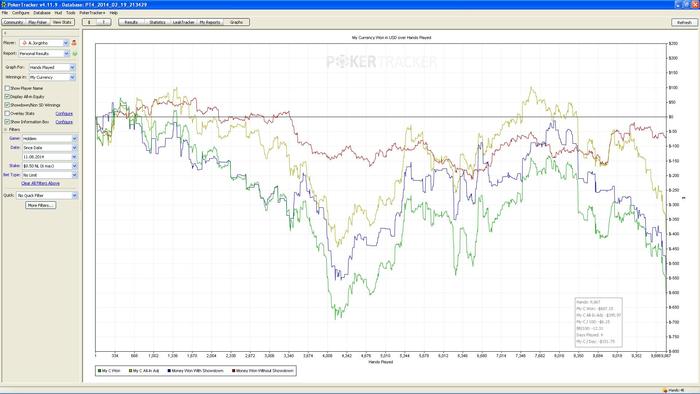Viewport: 700px width, 394px height.
Task: Switch to the Results tab
Action: pos(131,22)
